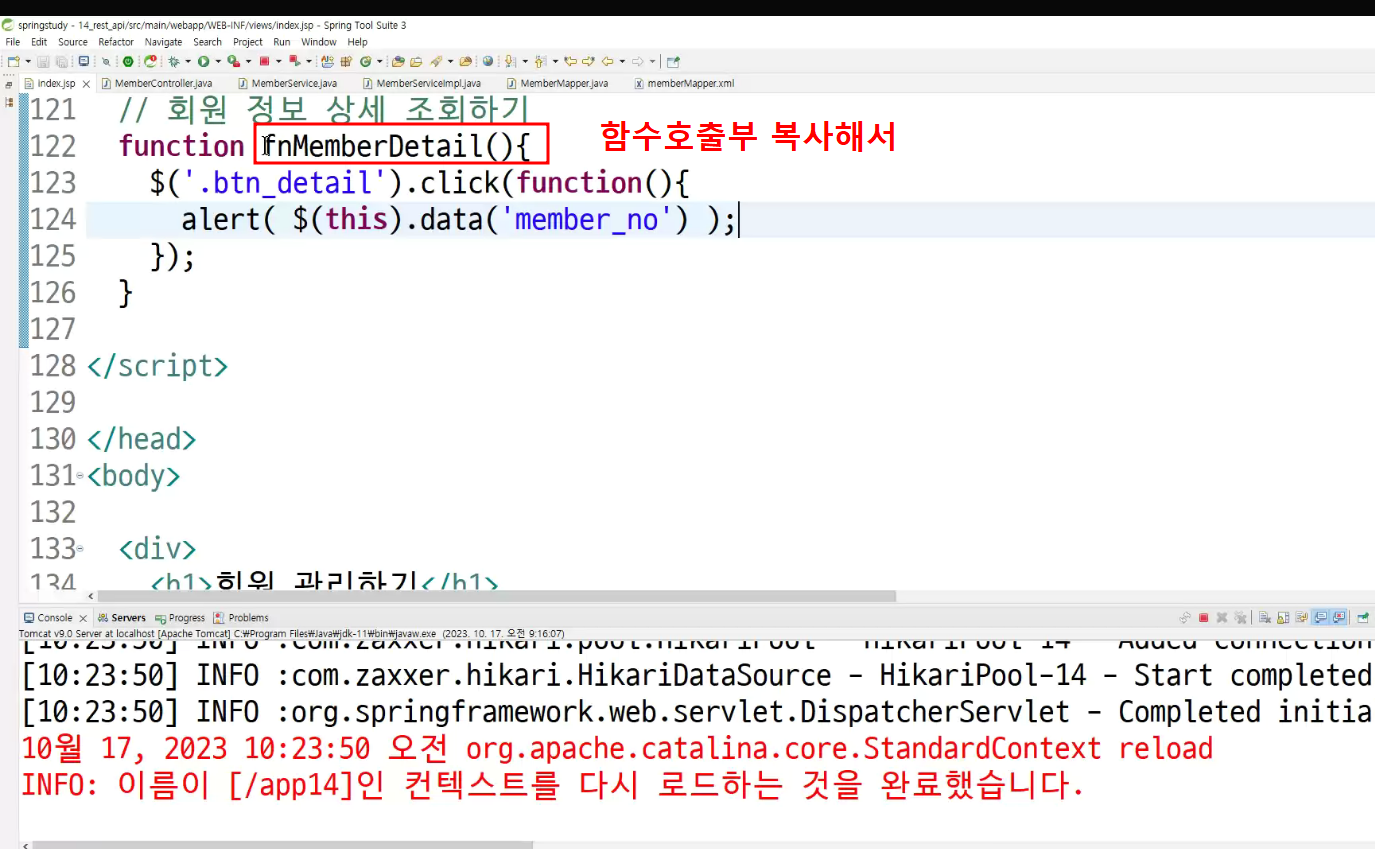Open the Navigate menu
The width and height of the screenshot is (1375, 849).
(x=164, y=42)
